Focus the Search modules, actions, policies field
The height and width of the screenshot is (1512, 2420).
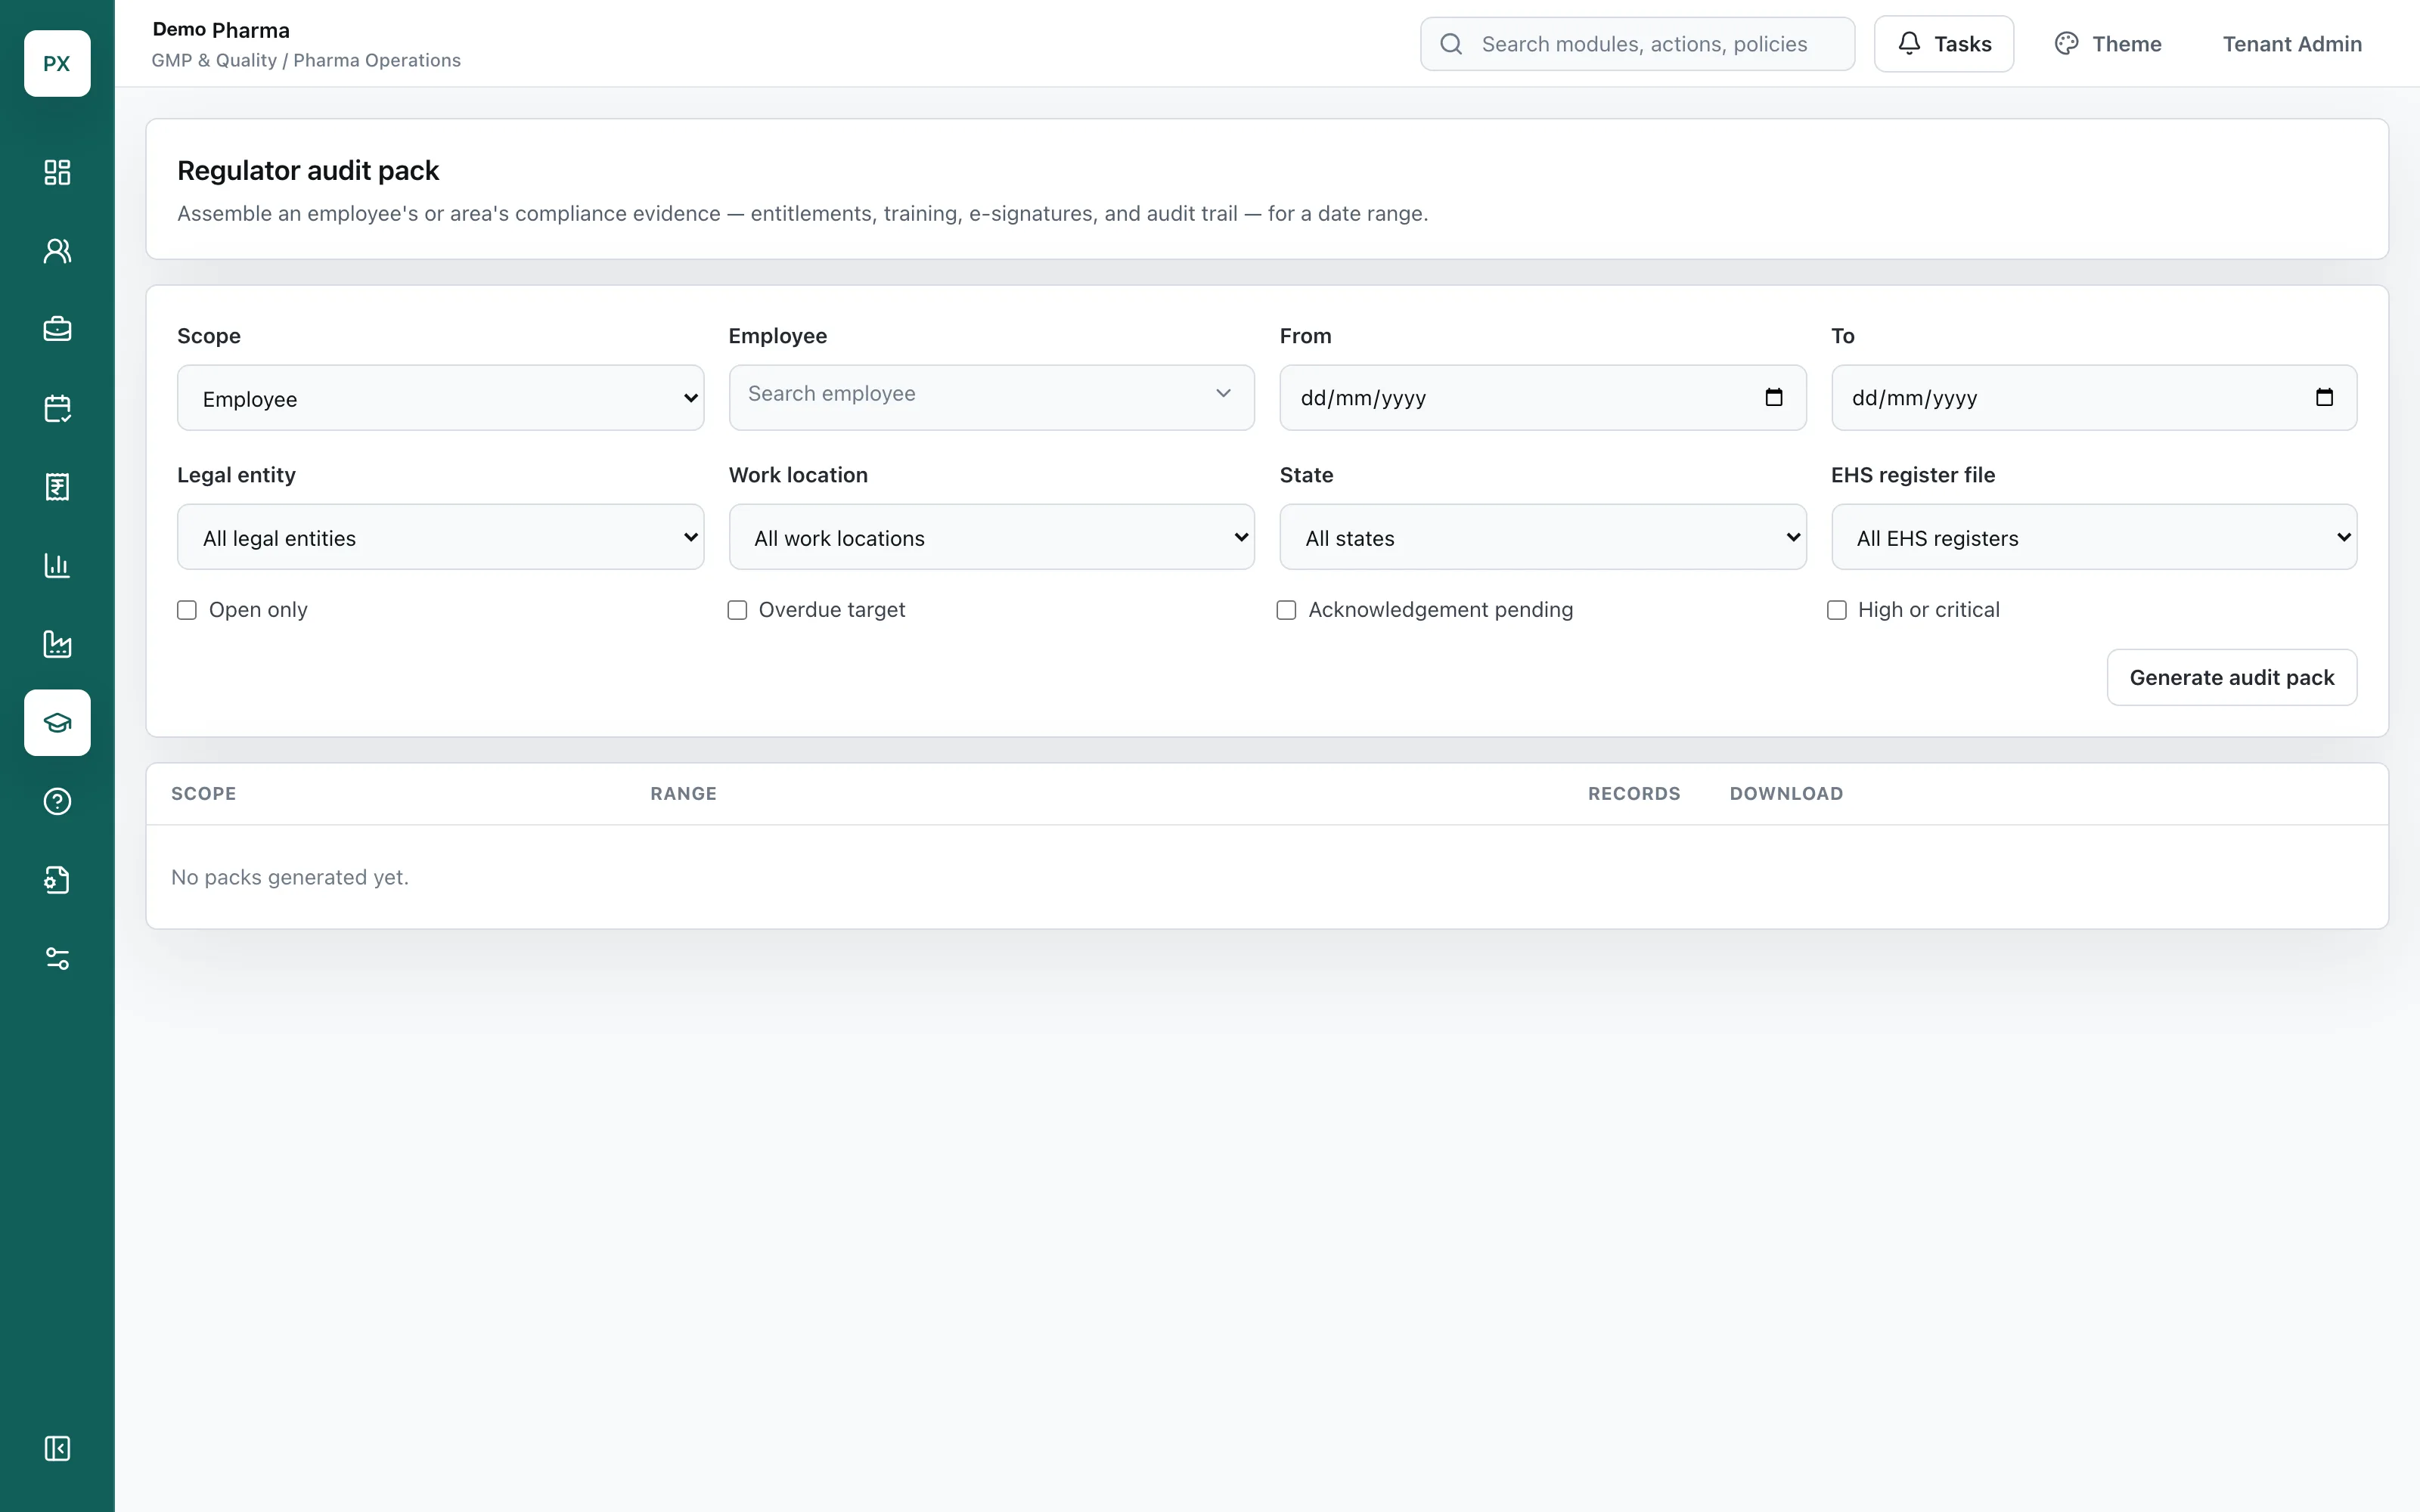click(x=1637, y=44)
